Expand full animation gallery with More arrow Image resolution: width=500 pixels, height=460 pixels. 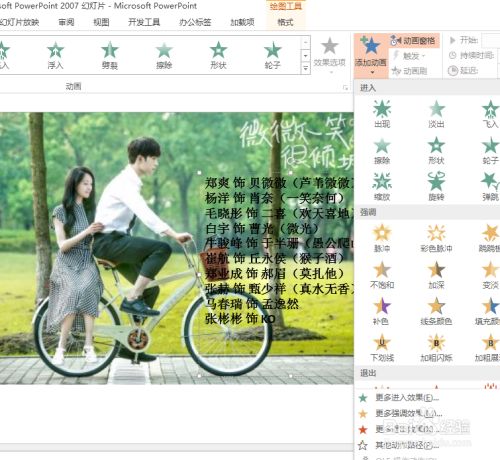pos(306,68)
